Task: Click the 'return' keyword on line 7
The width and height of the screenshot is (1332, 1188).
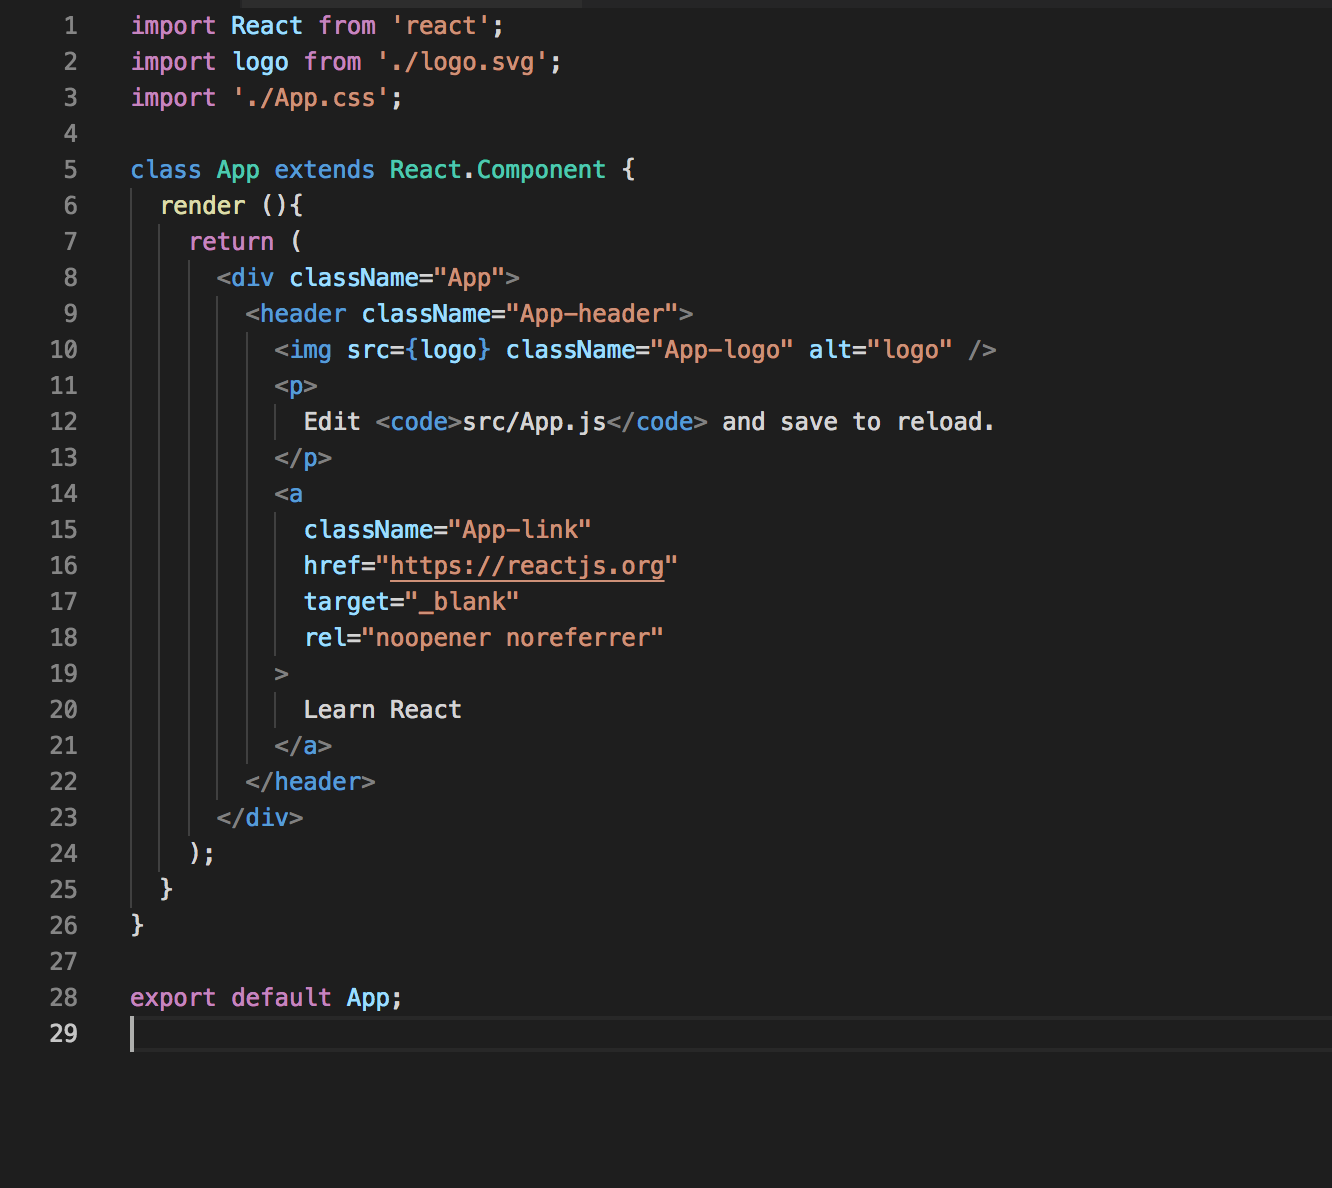Action: (232, 242)
